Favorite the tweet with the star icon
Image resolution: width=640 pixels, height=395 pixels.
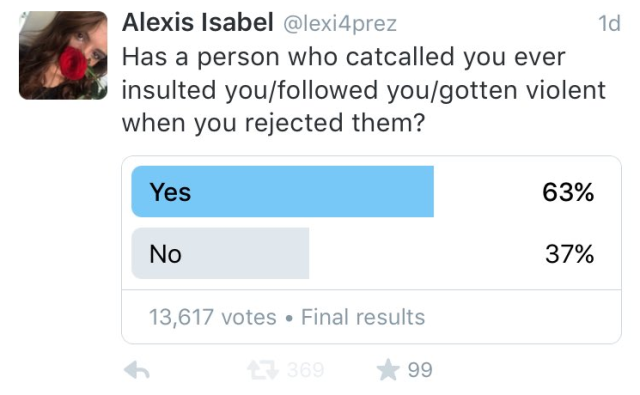pos(388,369)
